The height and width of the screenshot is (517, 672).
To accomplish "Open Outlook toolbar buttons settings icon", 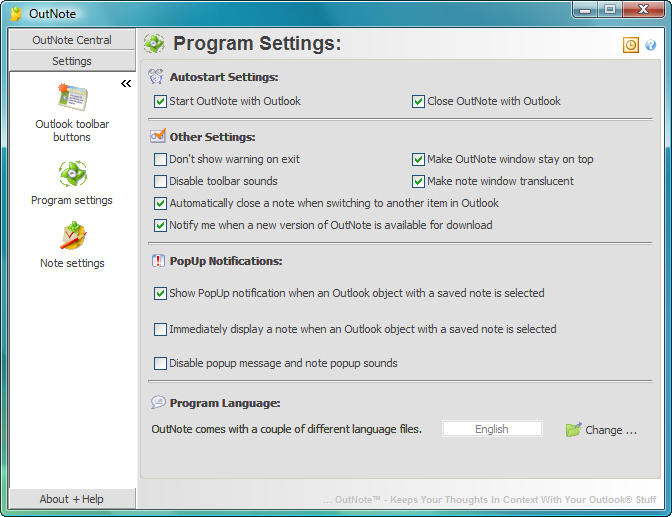I will [72, 97].
